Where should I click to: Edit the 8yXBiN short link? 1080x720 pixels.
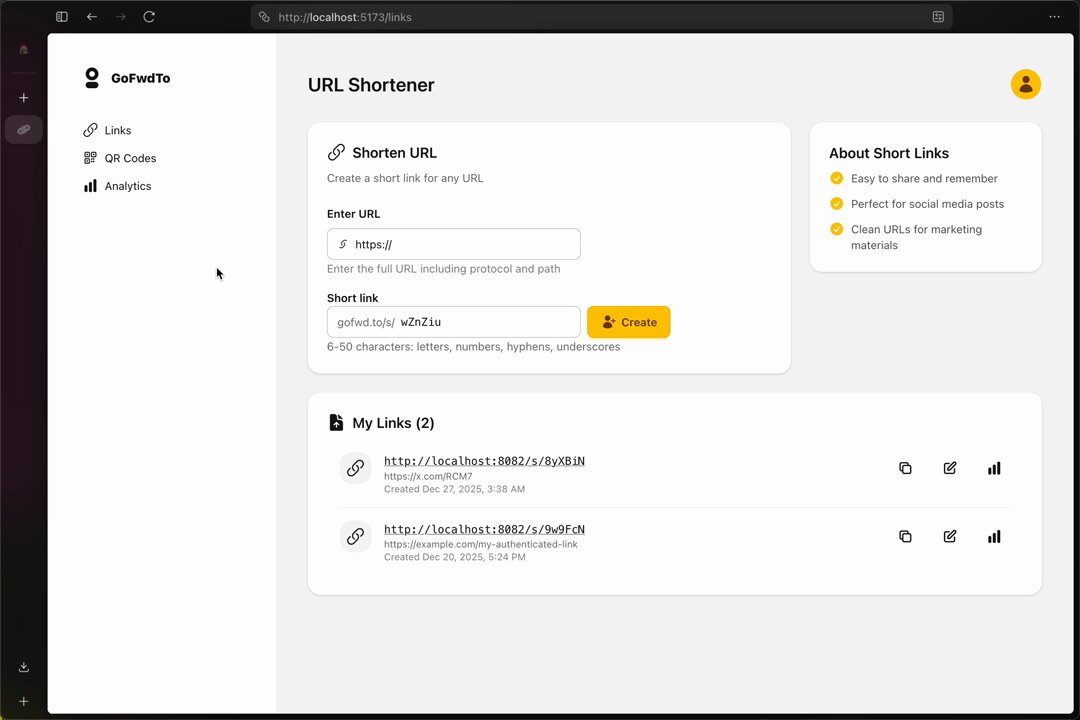(x=949, y=468)
